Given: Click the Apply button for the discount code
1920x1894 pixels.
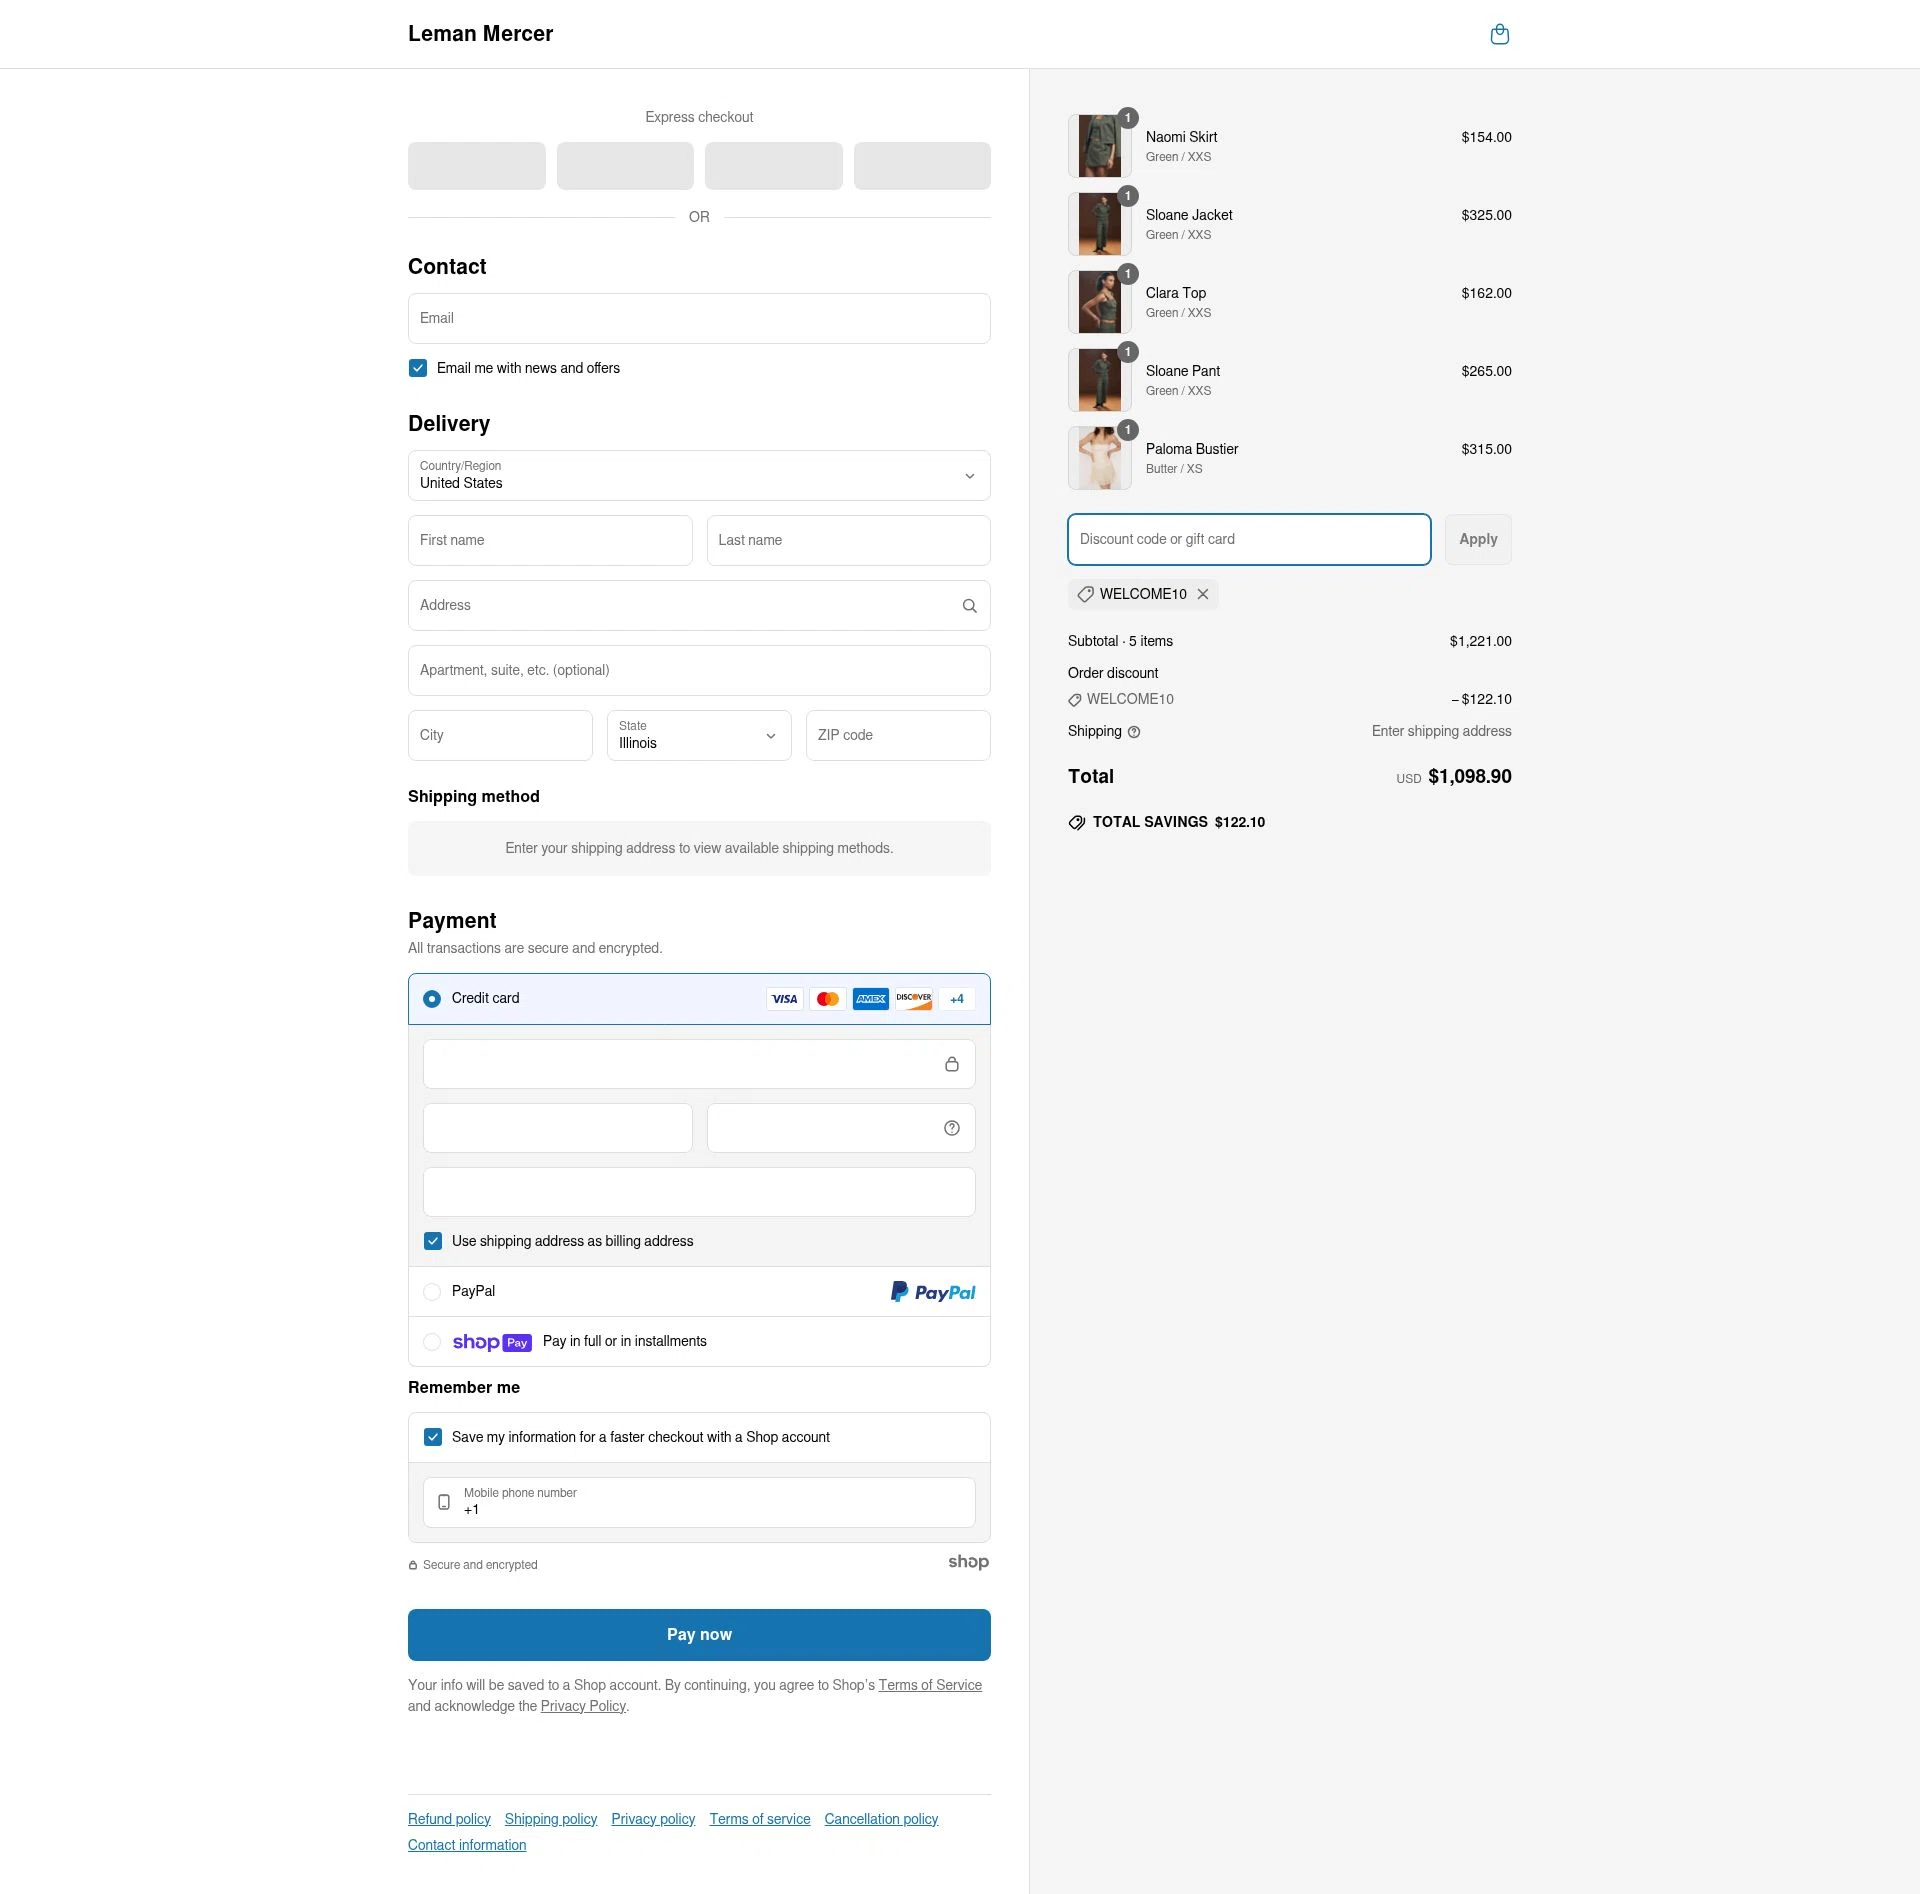Looking at the screenshot, I should coord(1478,539).
